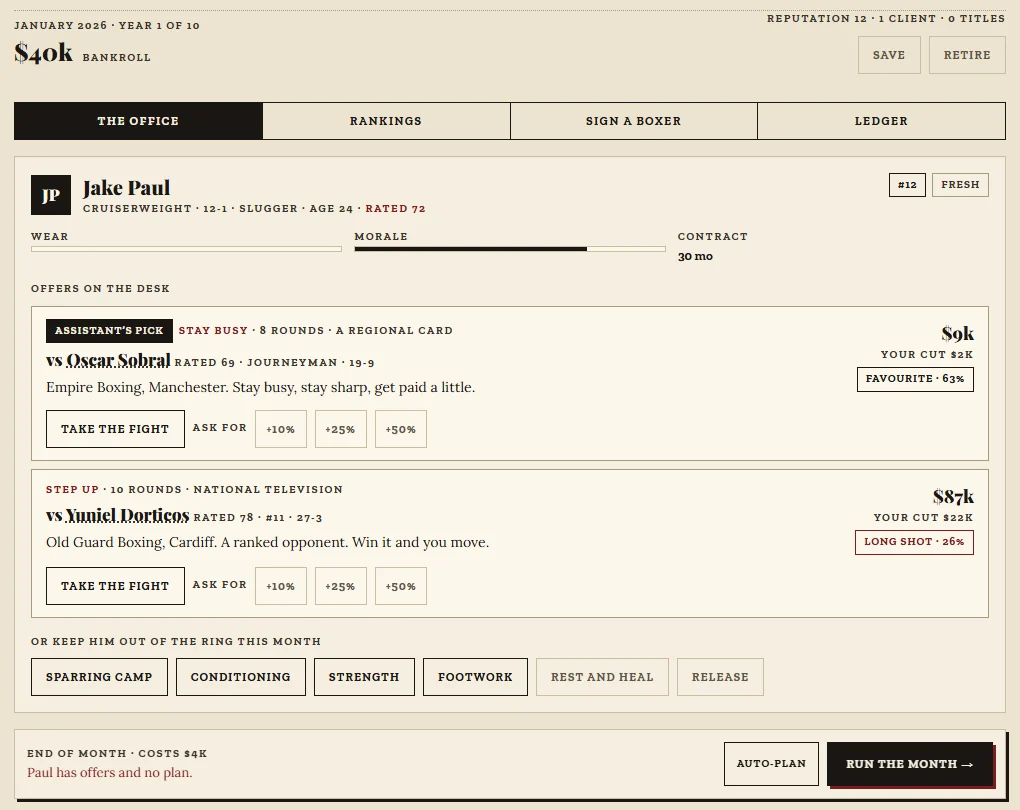Run the month
1020x810 pixels.
coord(909,764)
